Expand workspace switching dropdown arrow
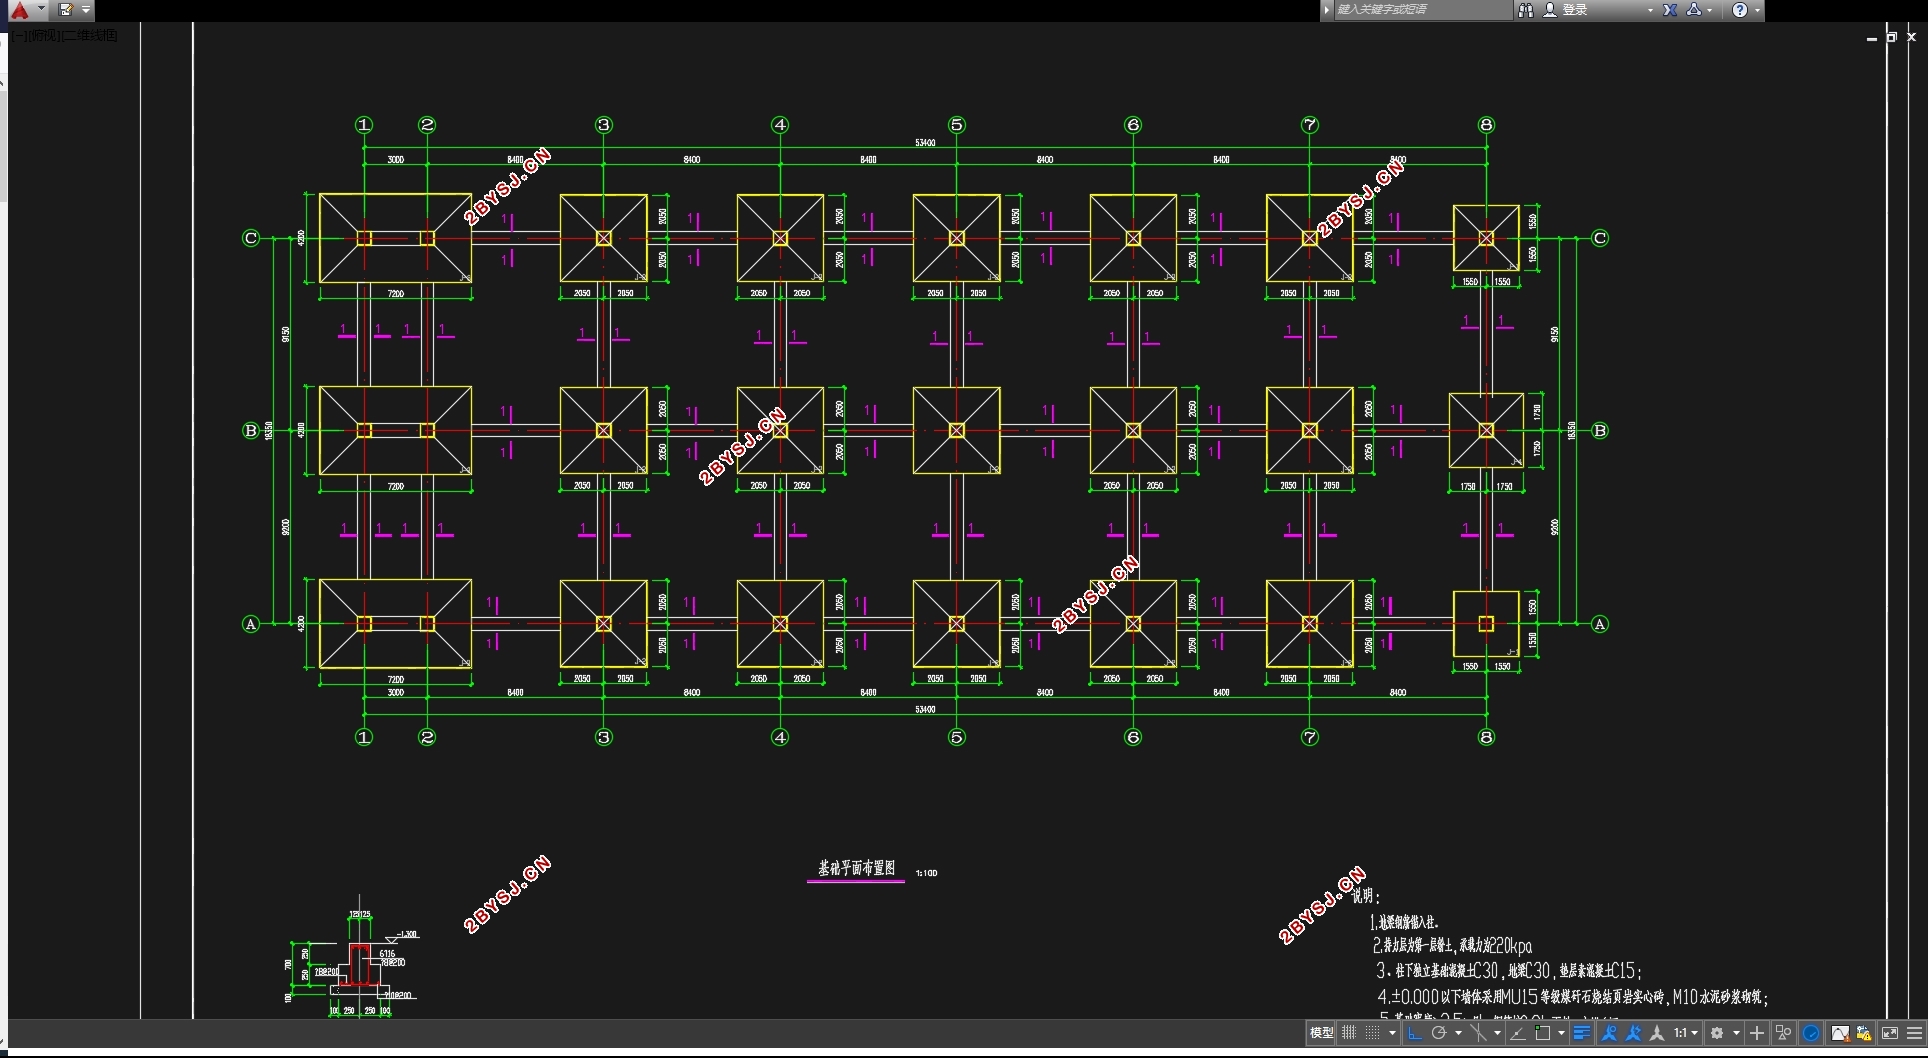This screenshot has width=1928, height=1058. pos(1737,1033)
